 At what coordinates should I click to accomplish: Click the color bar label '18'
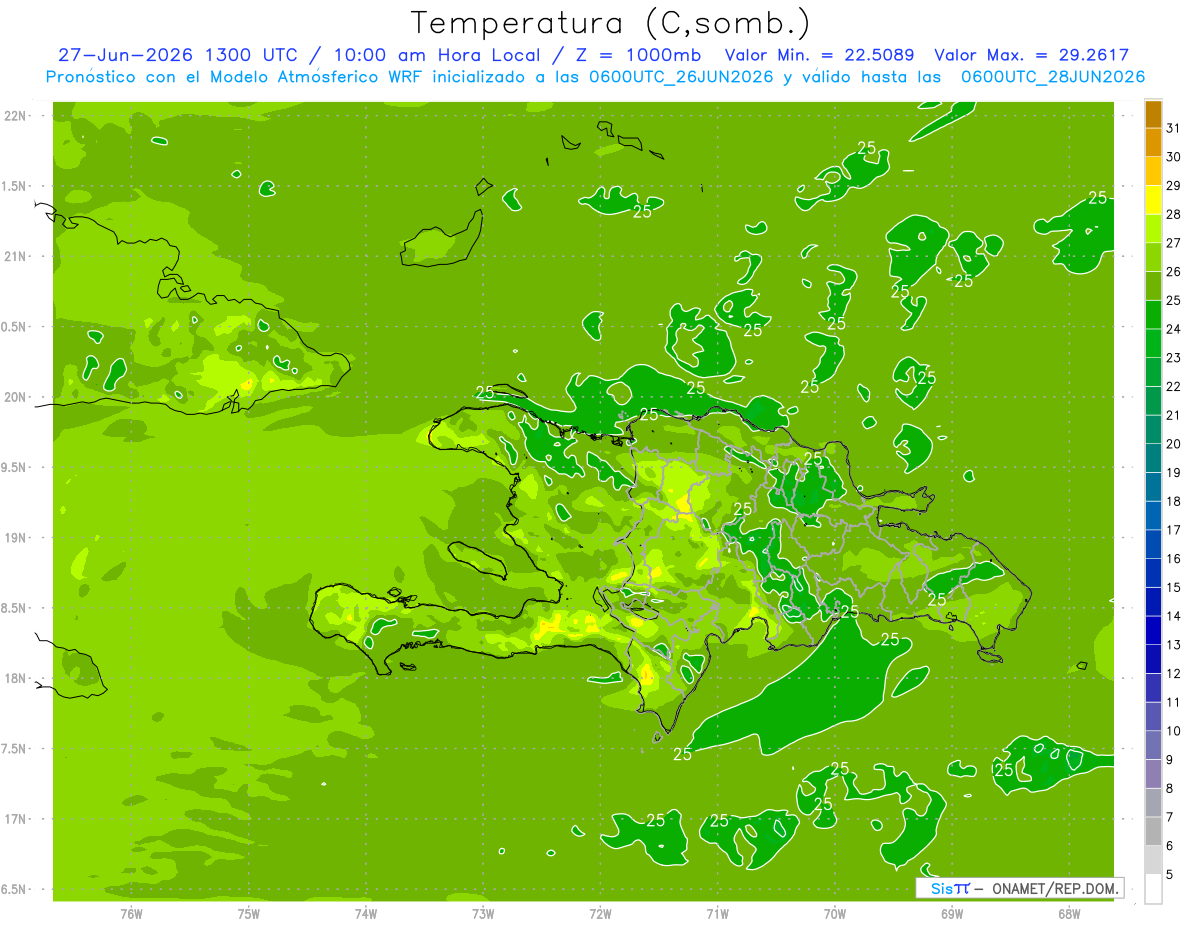click(x=1174, y=502)
